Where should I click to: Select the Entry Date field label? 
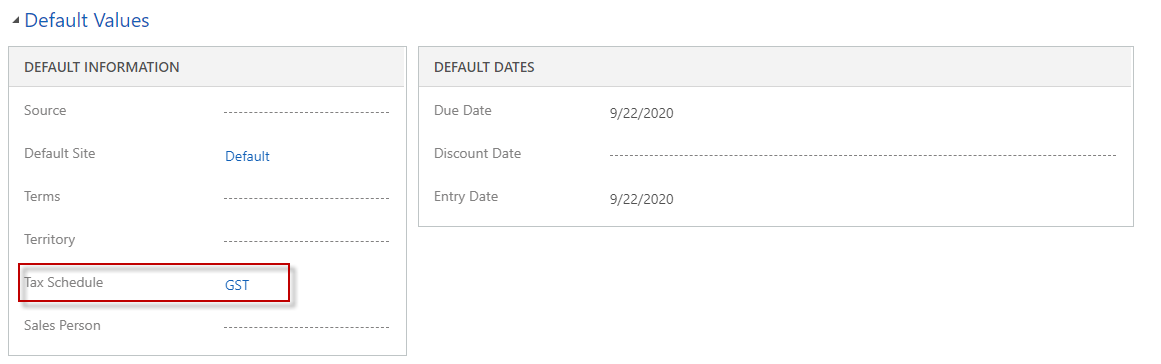[466, 197]
